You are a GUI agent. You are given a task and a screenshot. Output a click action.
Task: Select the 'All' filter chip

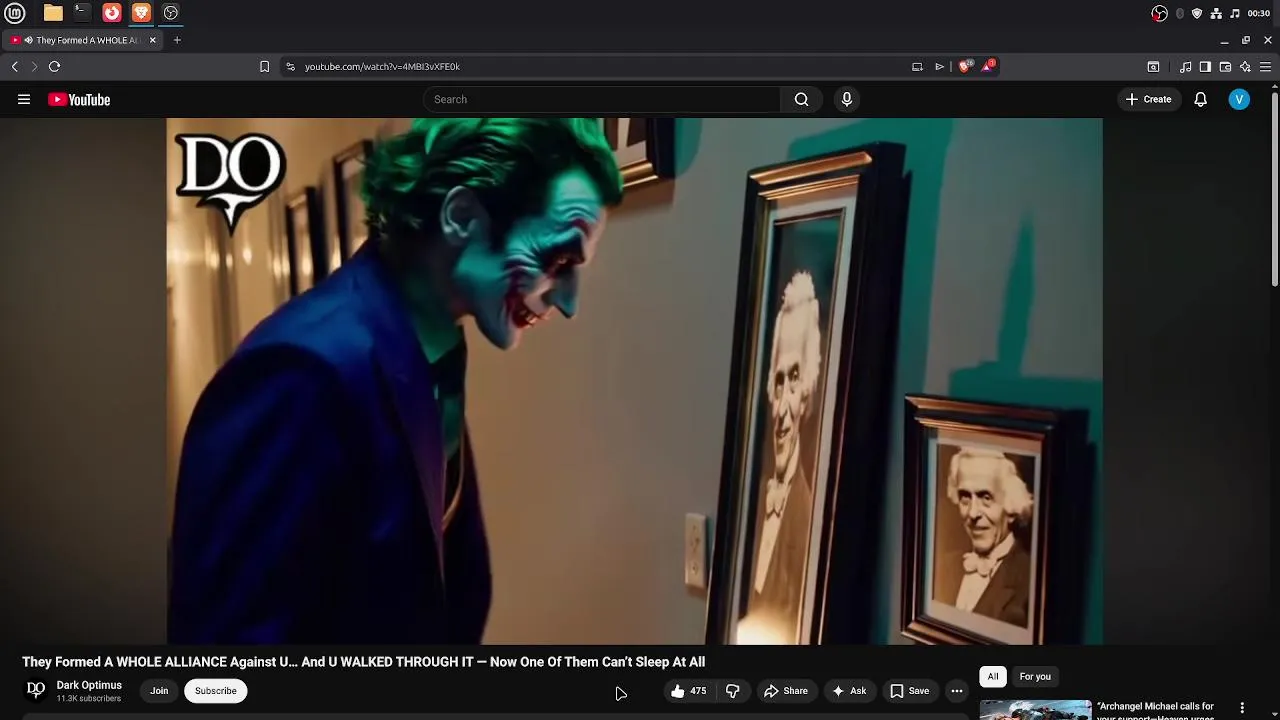click(993, 677)
